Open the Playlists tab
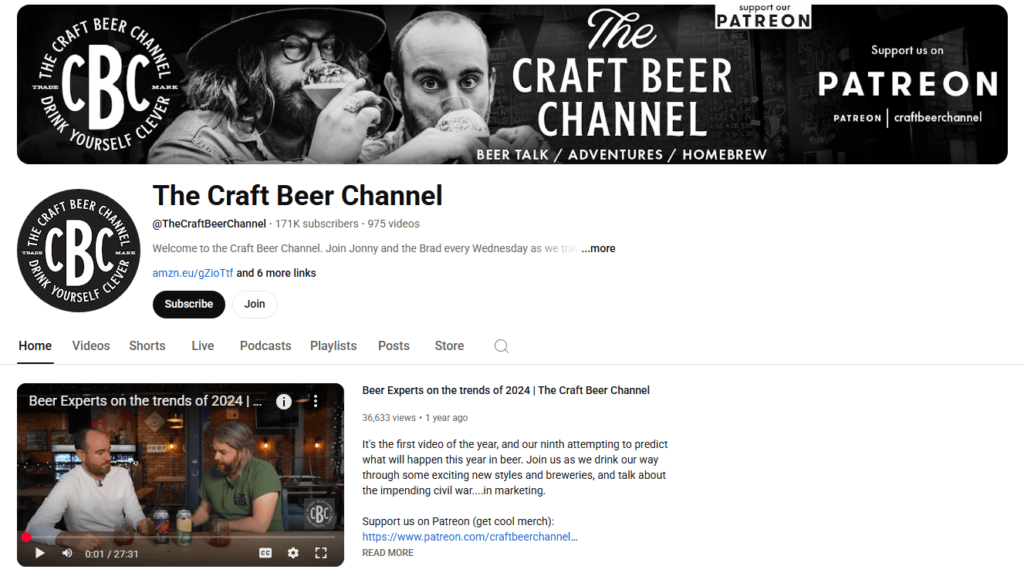Screen dimensions: 1024x576 coord(333,346)
